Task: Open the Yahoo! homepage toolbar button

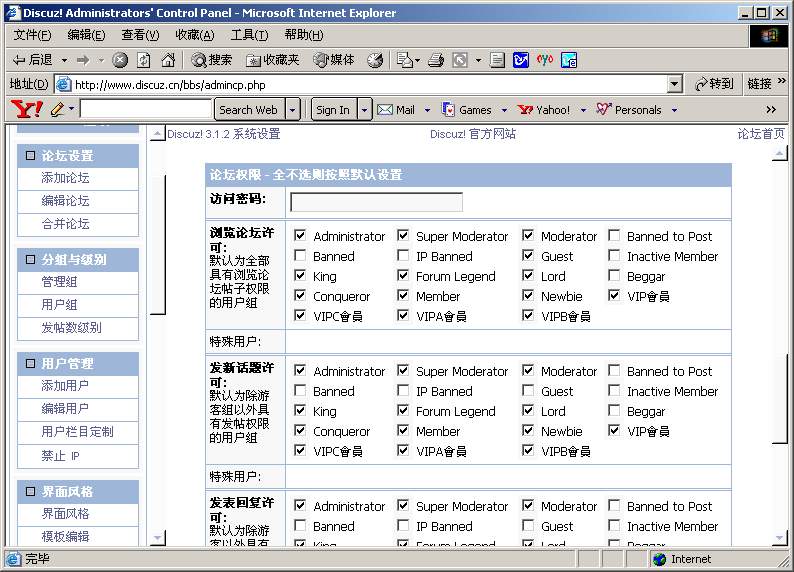Action: click(544, 110)
